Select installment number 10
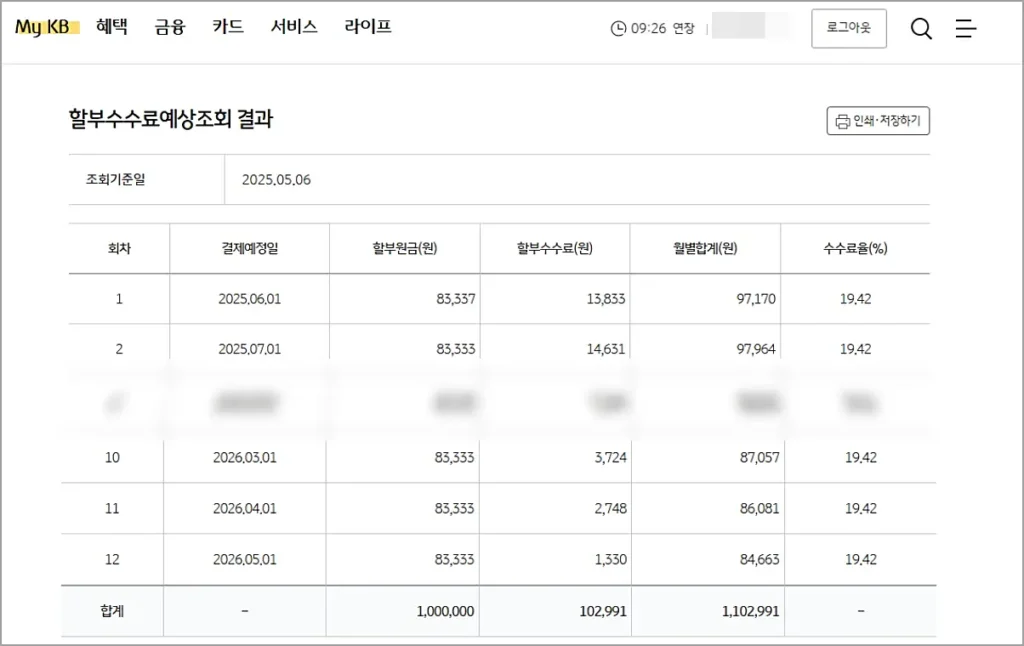Screen dimensions: 1024x646 (112, 457)
